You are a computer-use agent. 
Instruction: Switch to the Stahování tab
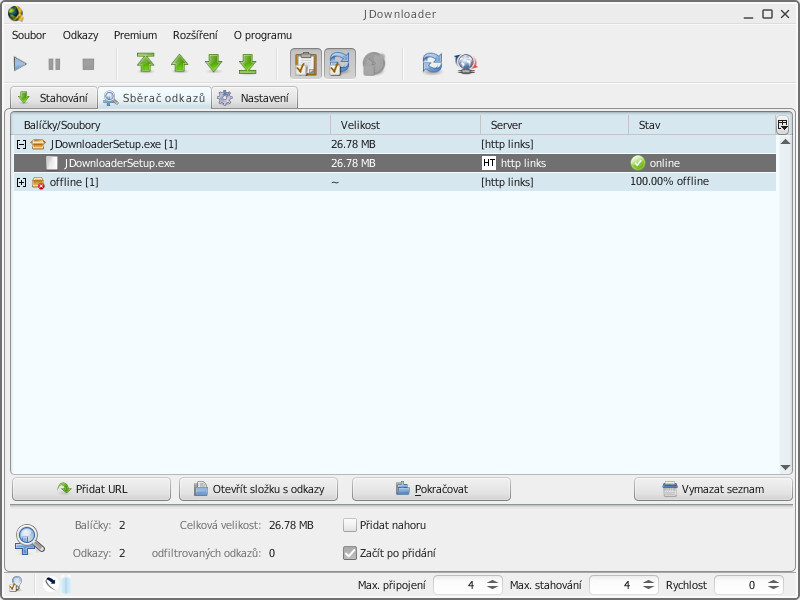[x=54, y=97]
